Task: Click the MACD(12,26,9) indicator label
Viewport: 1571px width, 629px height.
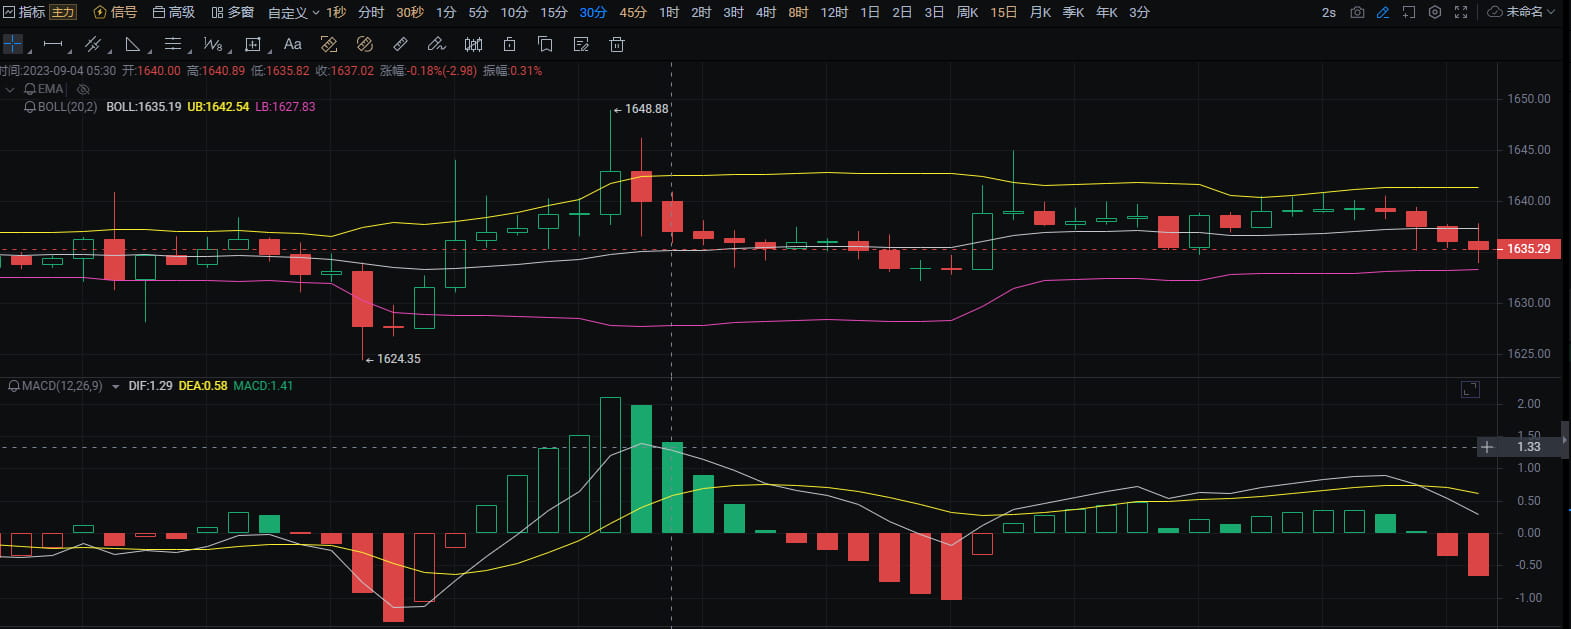Action: point(62,386)
